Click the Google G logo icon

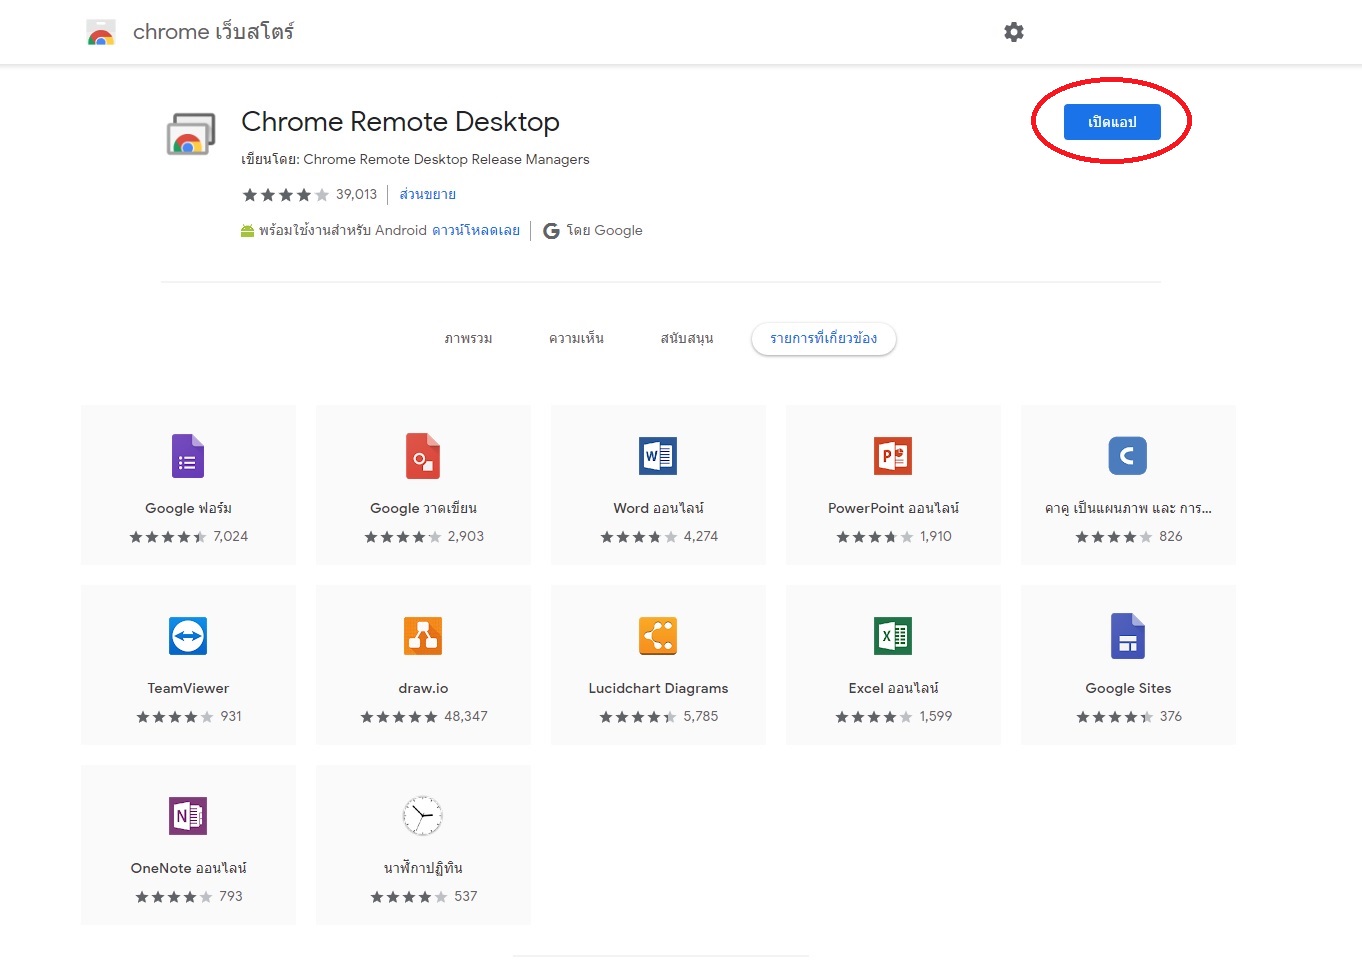[x=551, y=231]
